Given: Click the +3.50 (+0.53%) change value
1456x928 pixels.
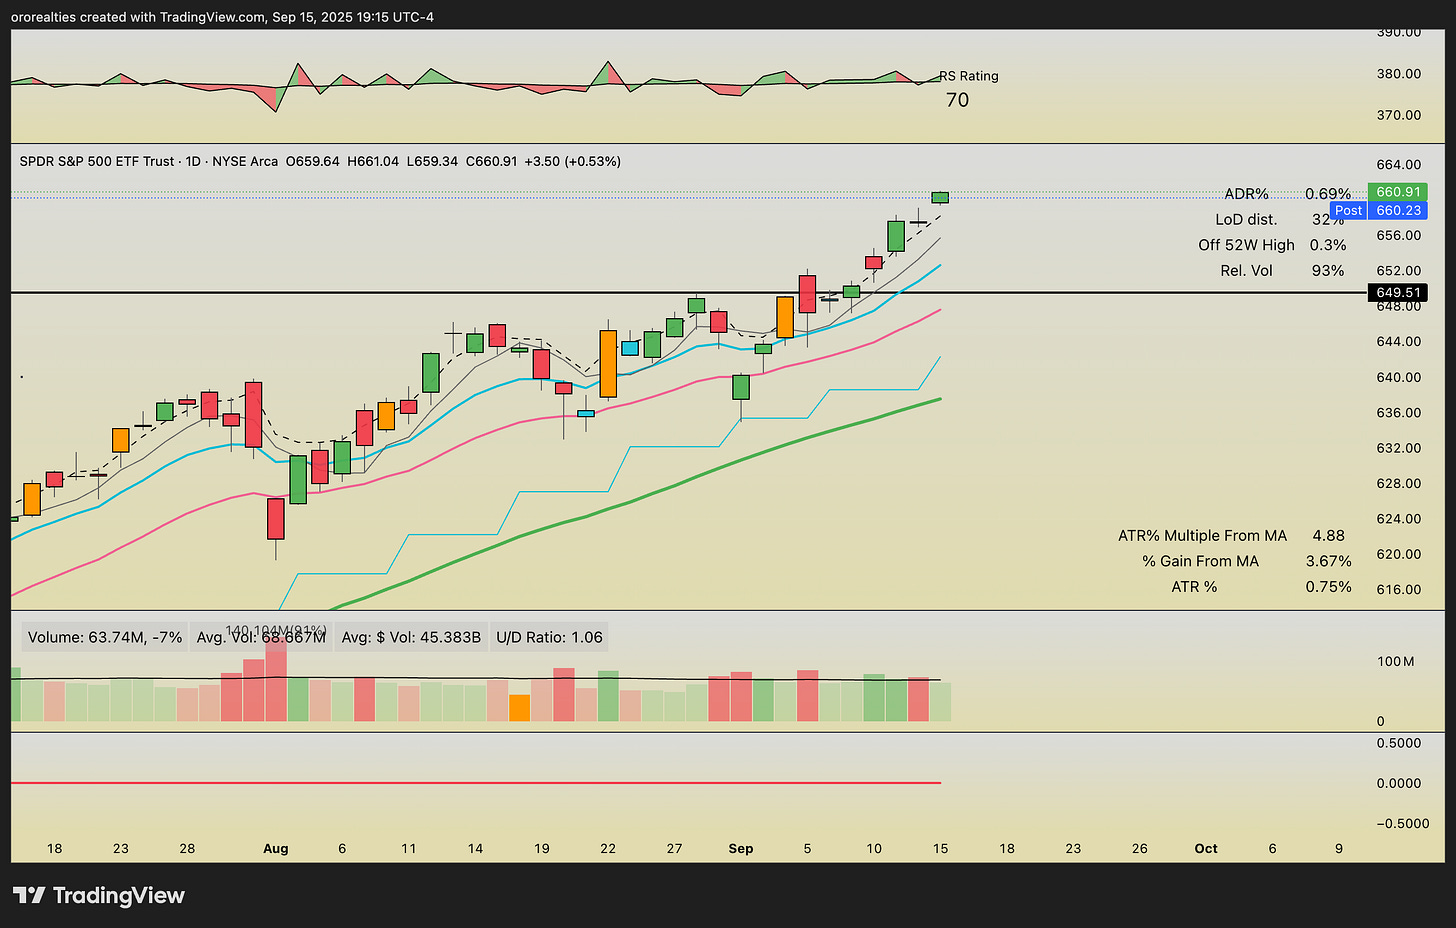Looking at the screenshot, I should pos(572,161).
